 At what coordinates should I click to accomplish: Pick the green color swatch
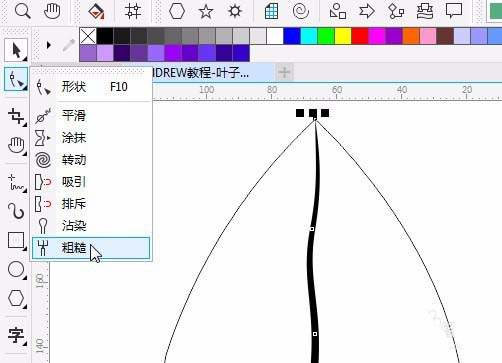tap(326, 36)
